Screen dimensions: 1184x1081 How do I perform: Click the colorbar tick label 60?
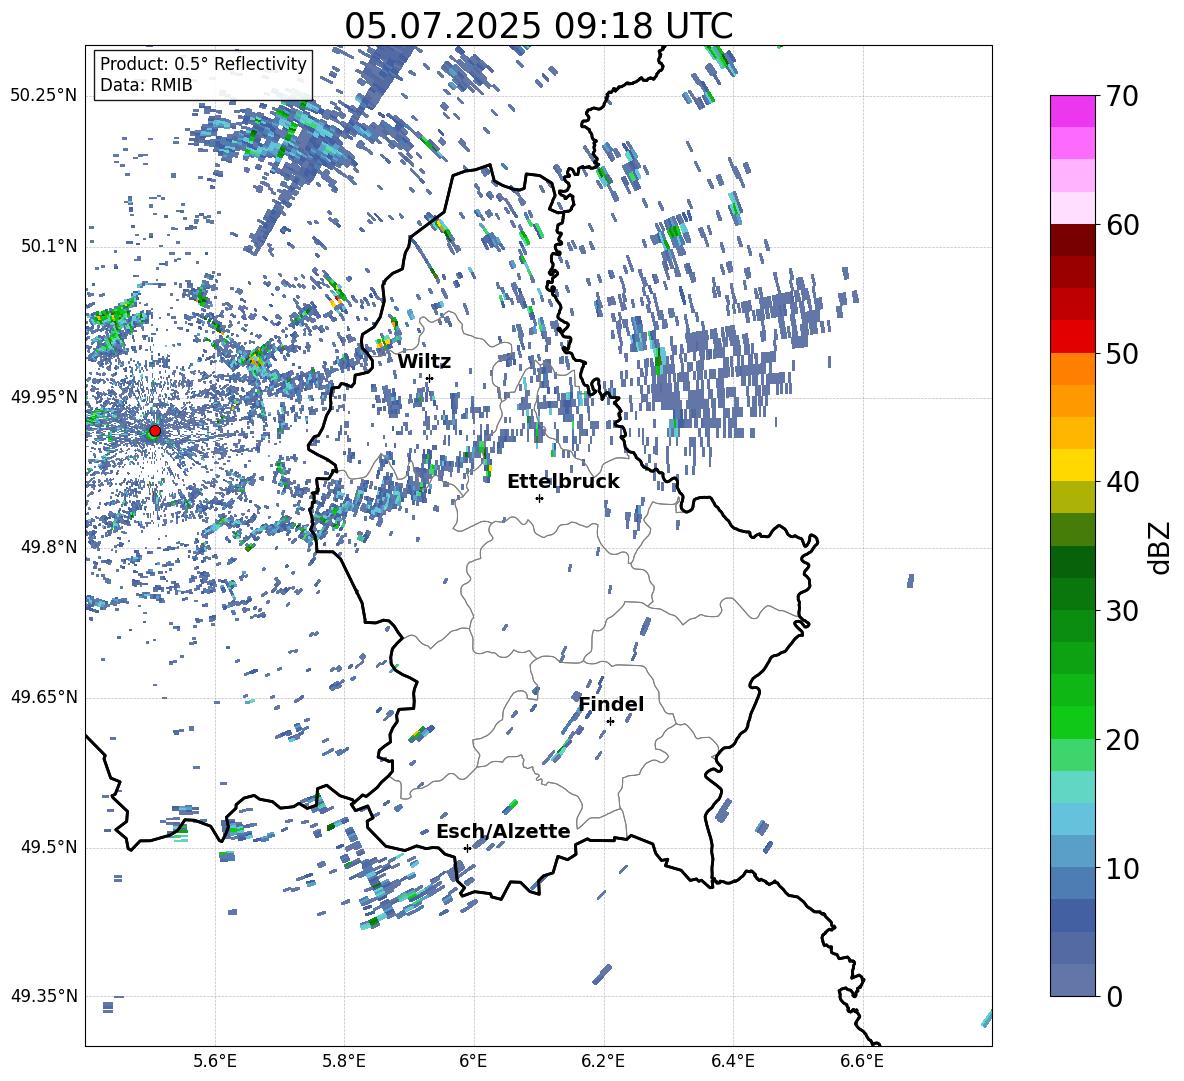[x=1122, y=225]
